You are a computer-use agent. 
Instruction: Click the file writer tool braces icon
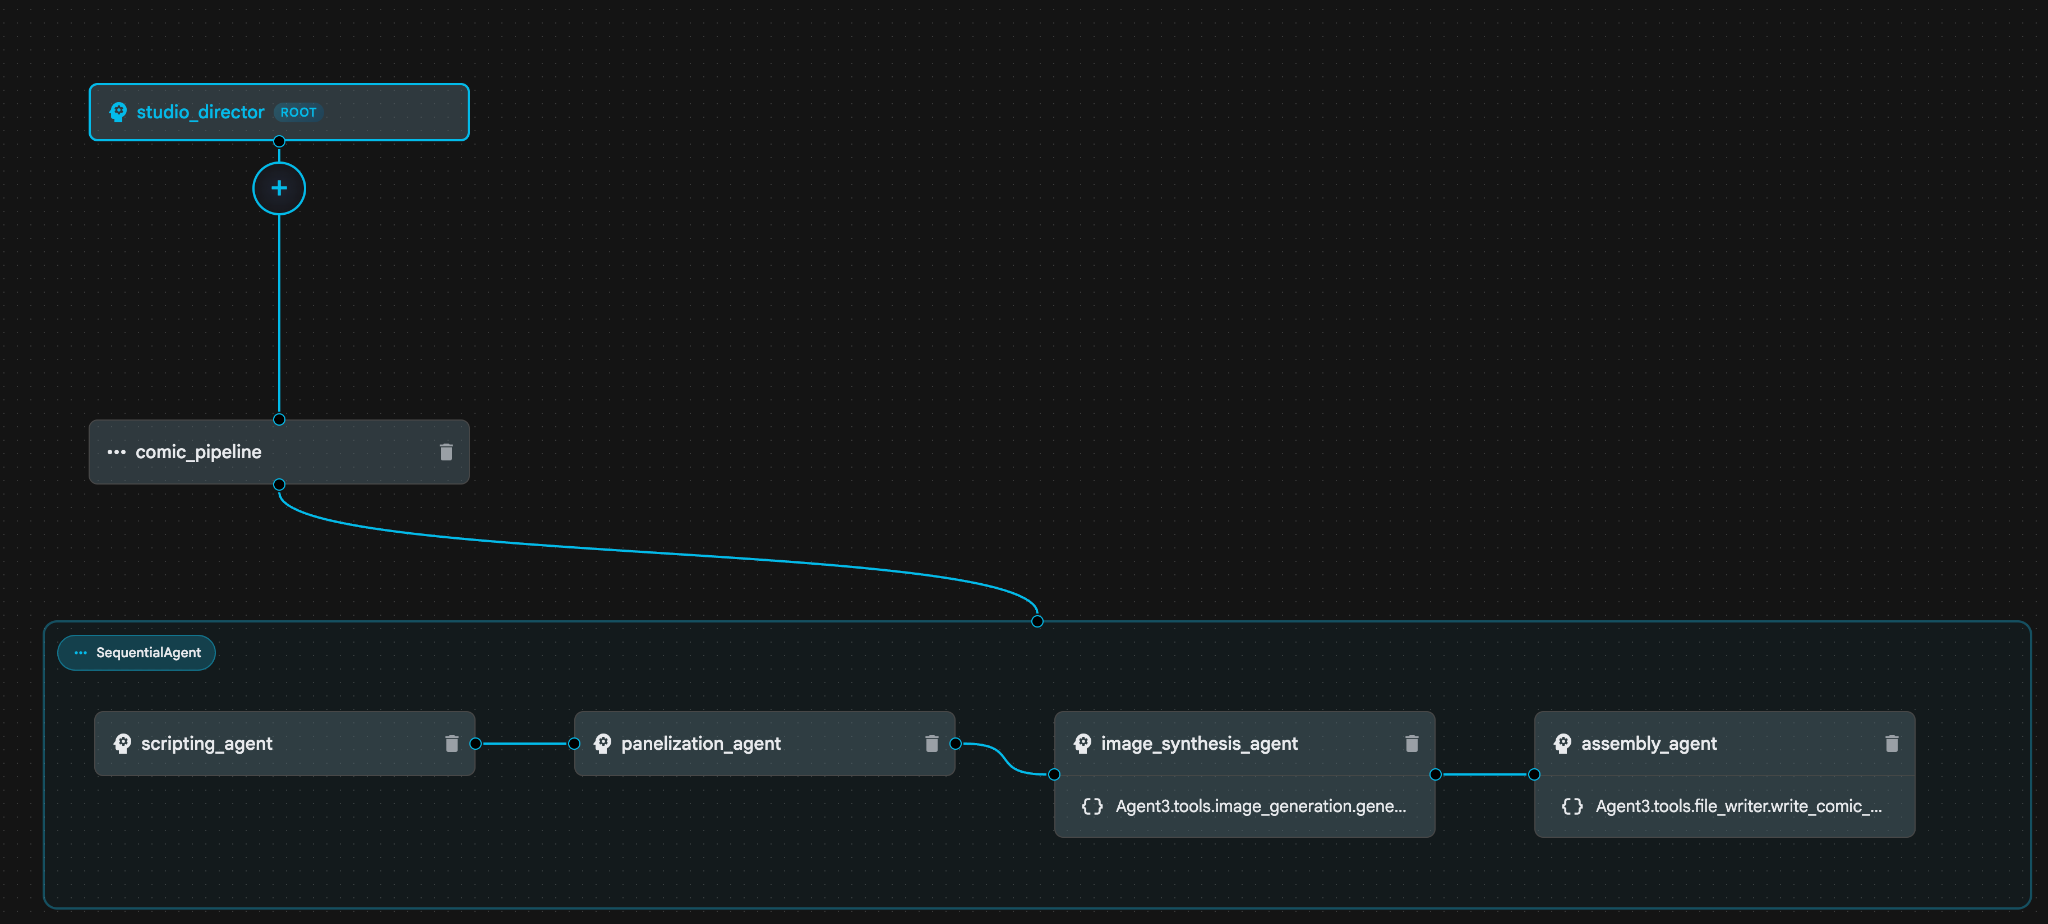1572,806
